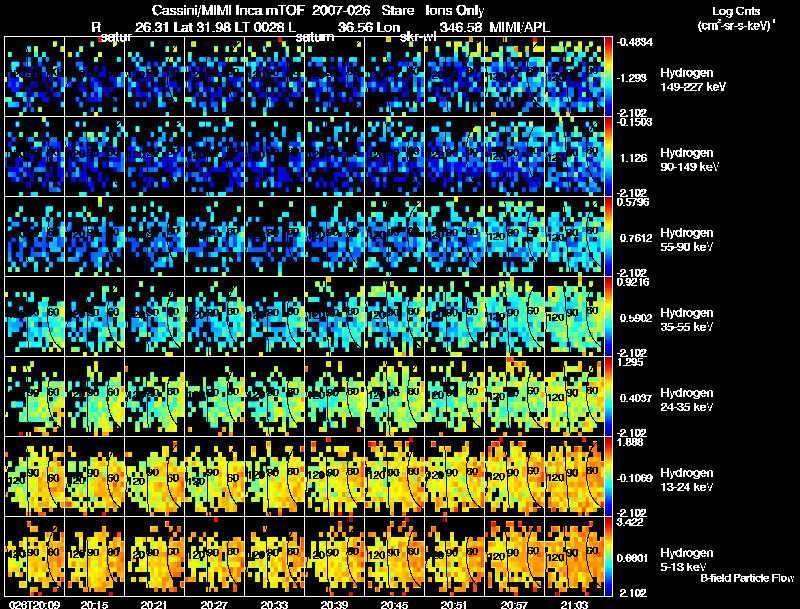This screenshot has height=609, width=800.
Task: Open the 5-13 keV panel at 026T20:09
Action: [x=35, y=557]
